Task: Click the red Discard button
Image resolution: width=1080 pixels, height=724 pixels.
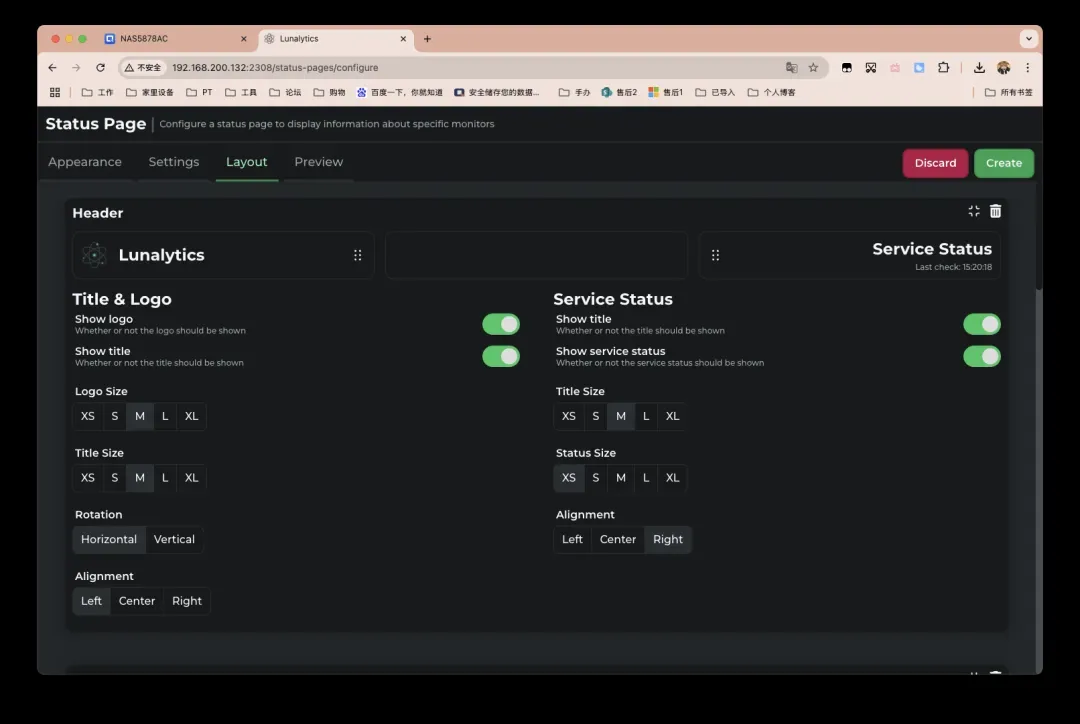Action: coord(935,163)
